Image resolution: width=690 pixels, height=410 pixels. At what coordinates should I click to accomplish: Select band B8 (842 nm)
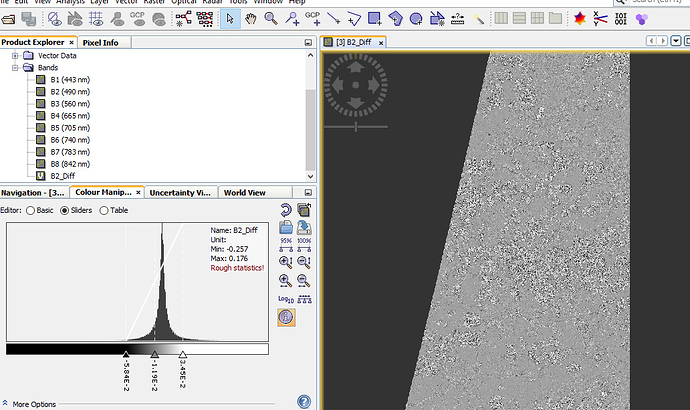(70, 164)
